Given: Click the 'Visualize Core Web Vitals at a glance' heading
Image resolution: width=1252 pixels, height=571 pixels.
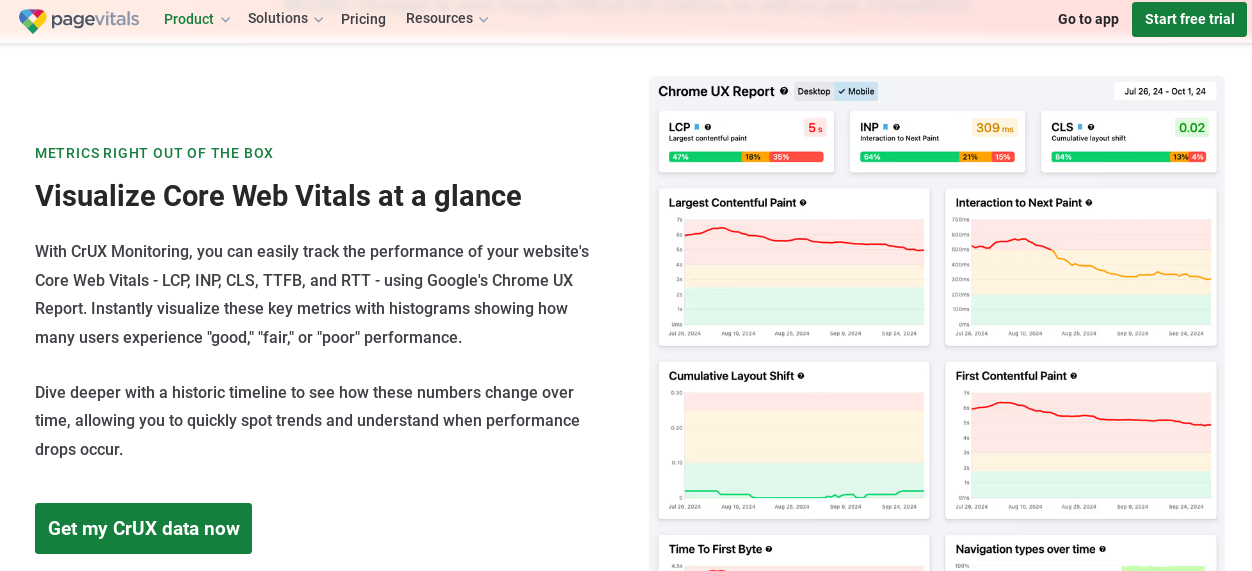Looking at the screenshot, I should tap(278, 195).
